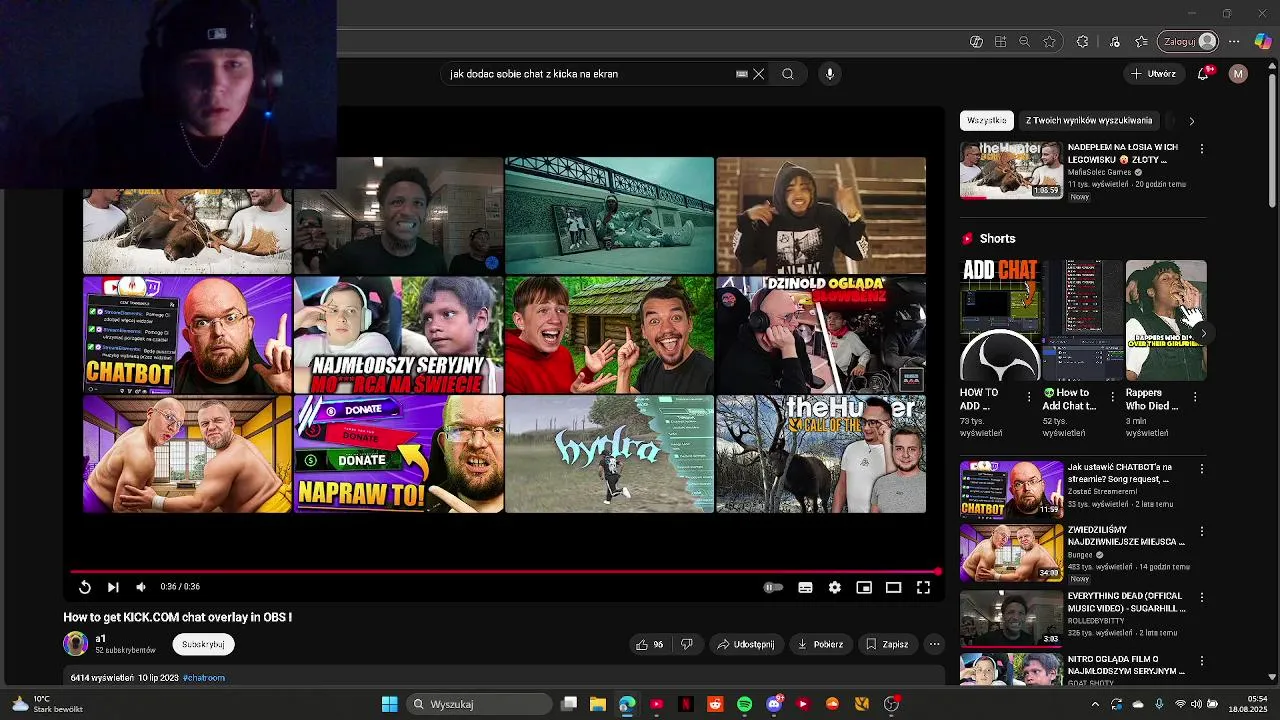Focus the YouTube search input
Viewport: 1280px width, 720px height.
coord(590,74)
